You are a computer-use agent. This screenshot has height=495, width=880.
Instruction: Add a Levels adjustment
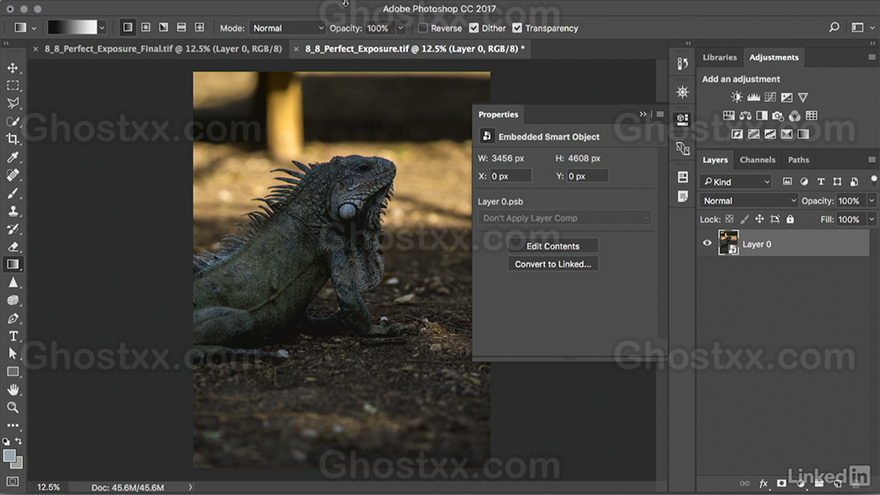tap(753, 97)
